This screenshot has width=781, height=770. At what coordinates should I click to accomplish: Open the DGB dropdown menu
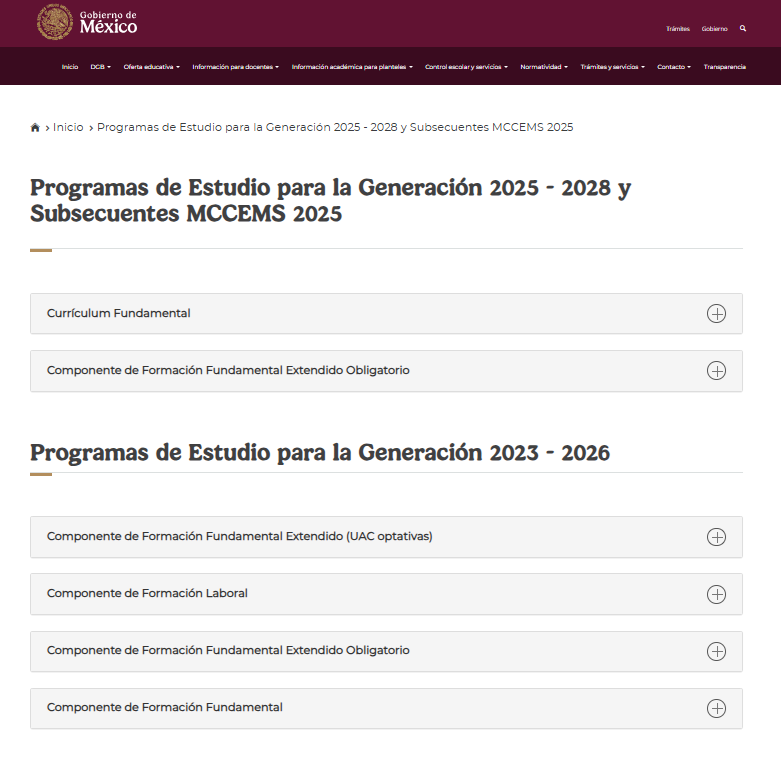[100, 67]
